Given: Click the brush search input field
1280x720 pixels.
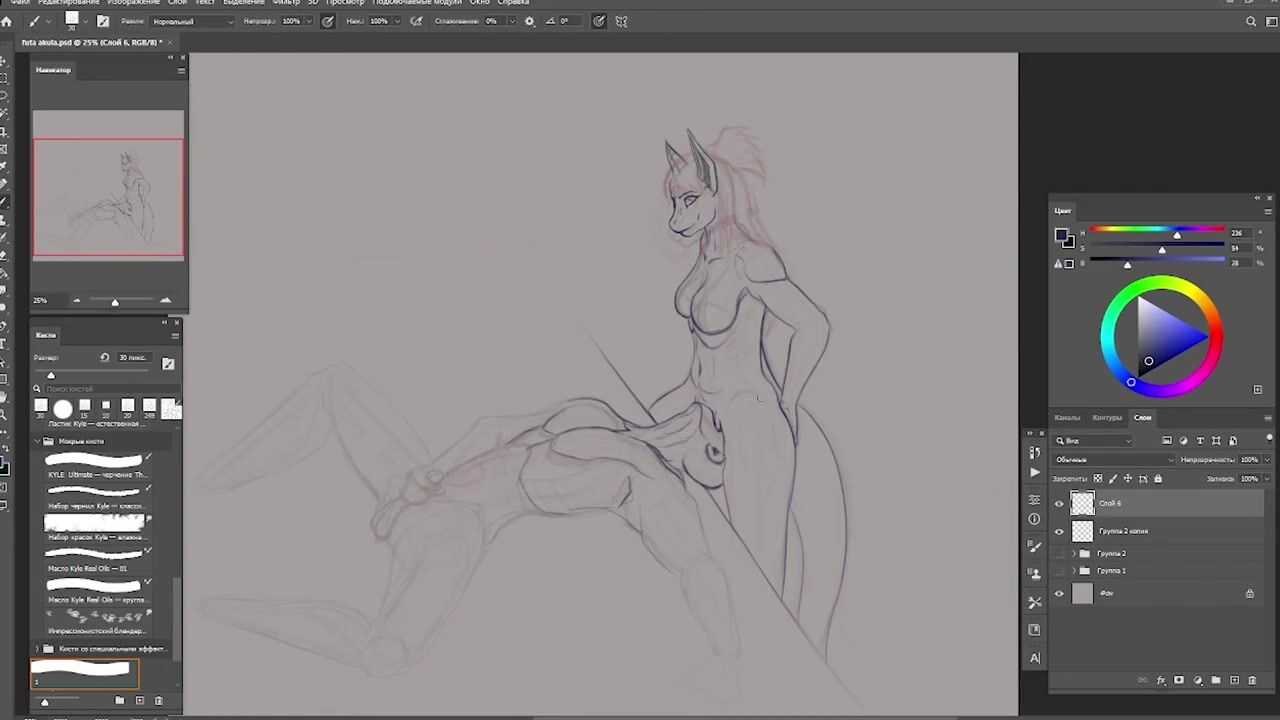Looking at the screenshot, I should pyautogui.click(x=108, y=389).
